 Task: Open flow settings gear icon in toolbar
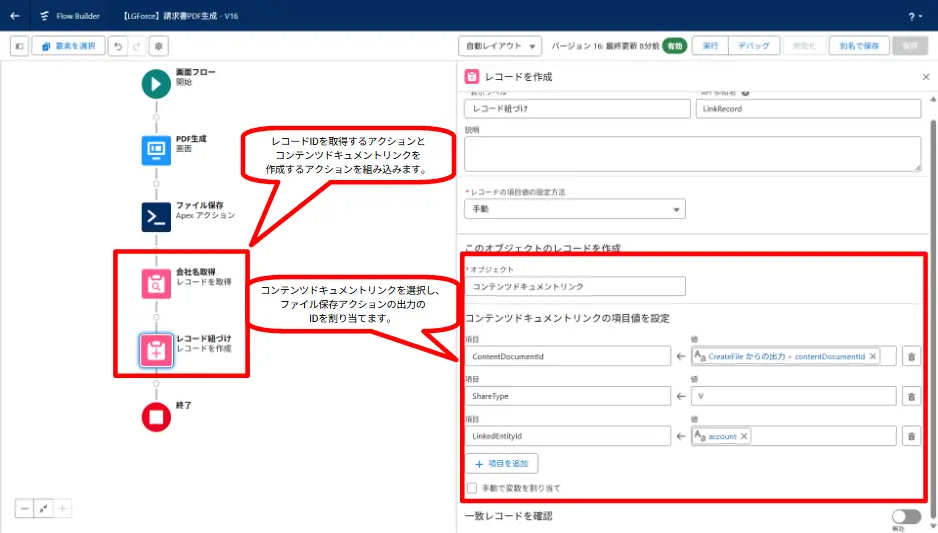[158, 46]
